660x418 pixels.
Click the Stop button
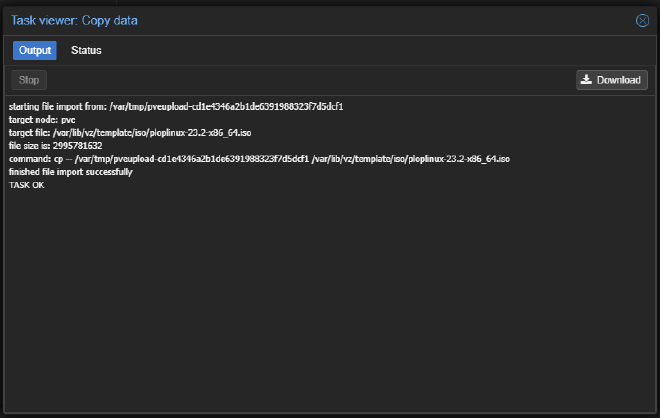(x=29, y=80)
